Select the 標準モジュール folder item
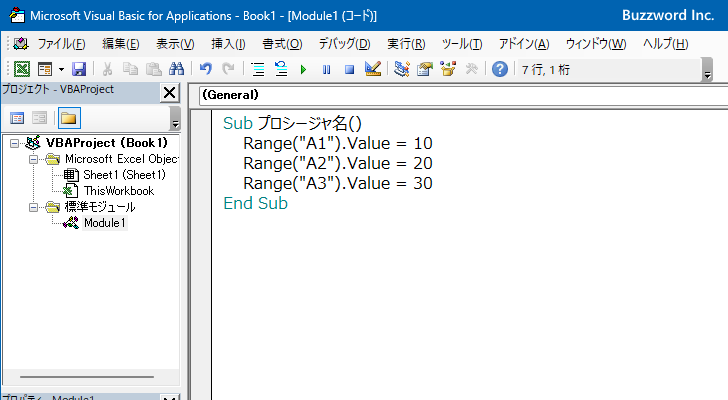 click(100, 207)
